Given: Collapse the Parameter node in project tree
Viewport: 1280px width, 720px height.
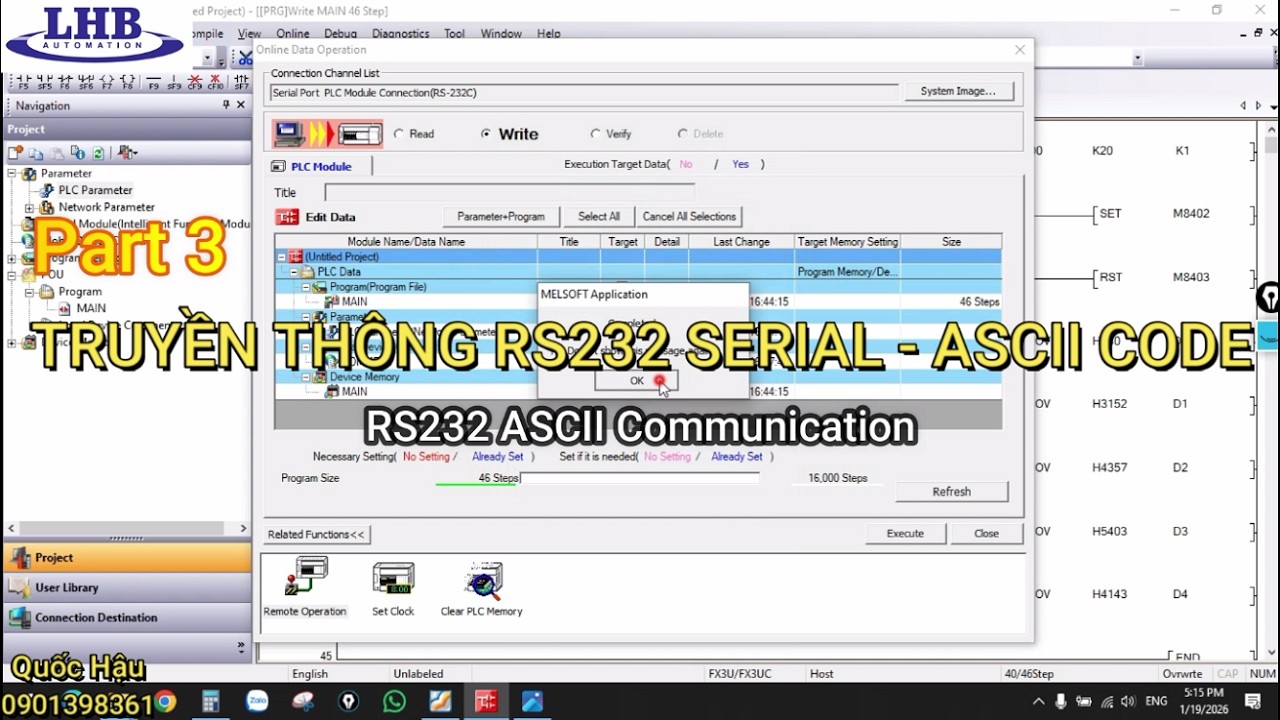Looking at the screenshot, I should [x=13, y=174].
